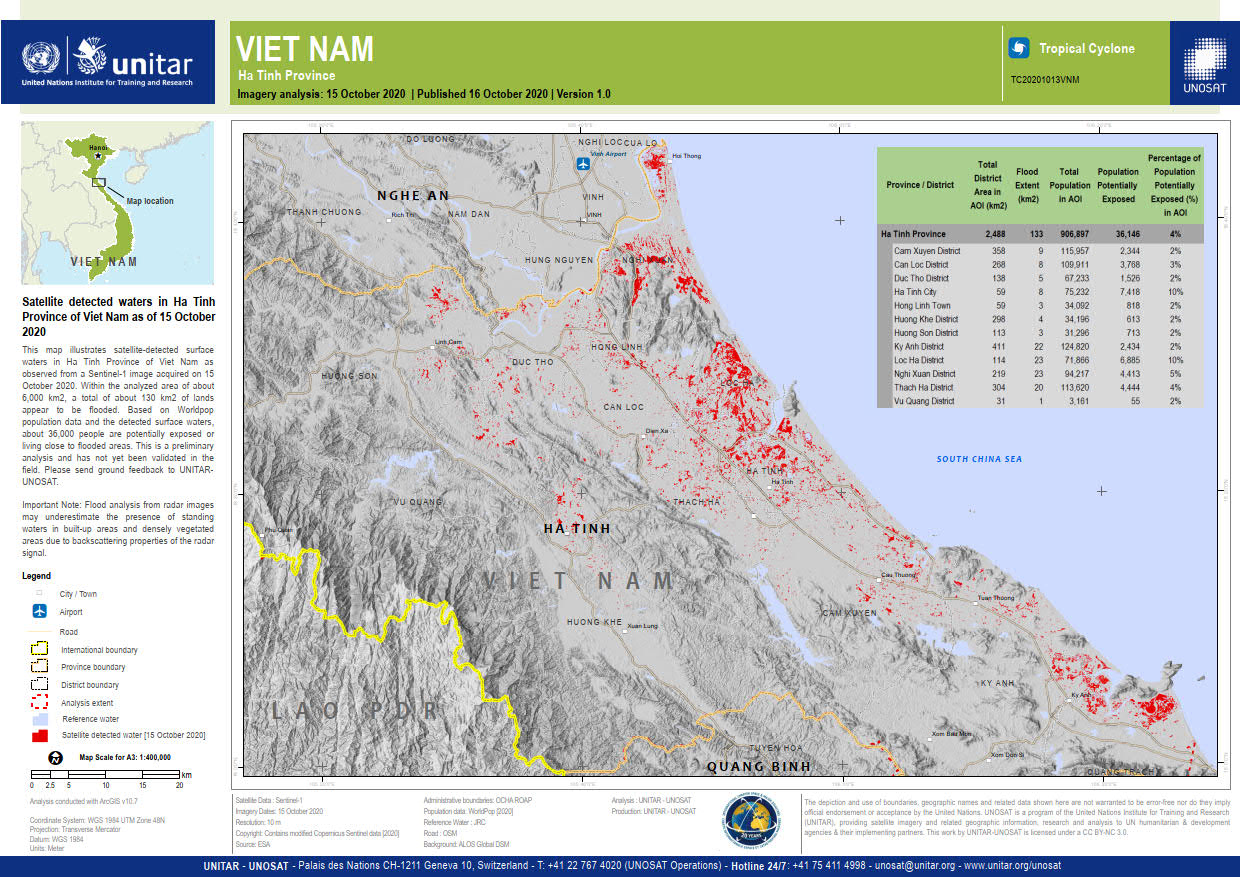The height and width of the screenshot is (877, 1240).
Task: Click the light blue Reference water swatch
Action: point(40,719)
